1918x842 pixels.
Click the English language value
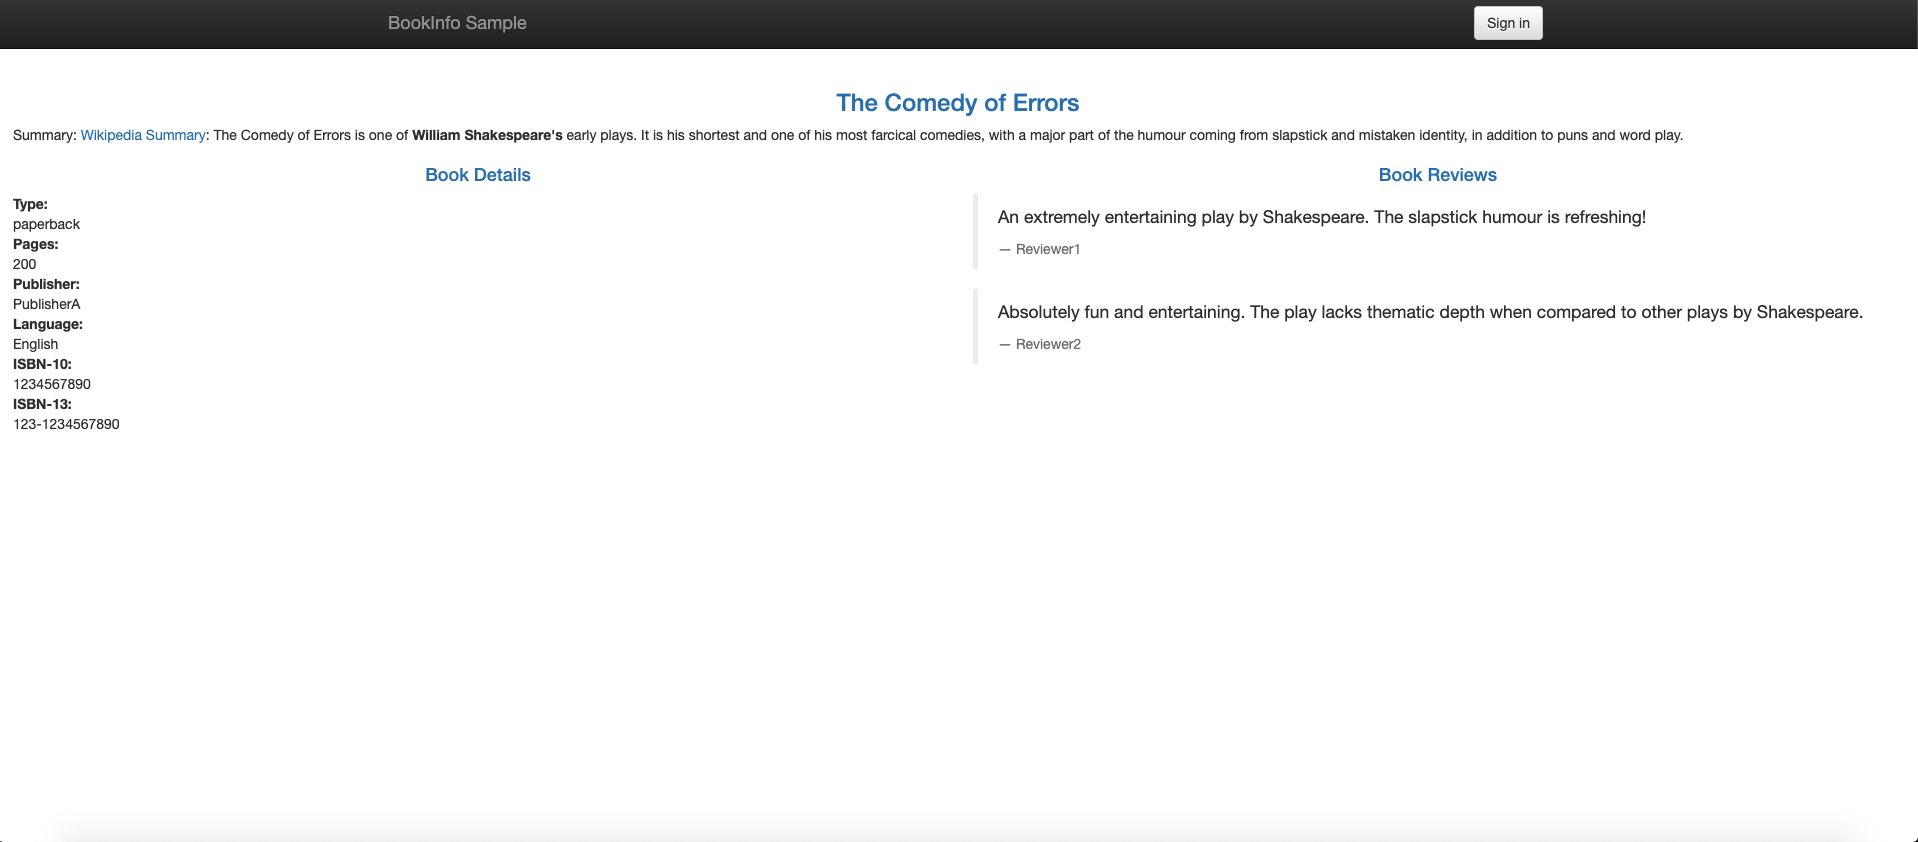(x=35, y=344)
